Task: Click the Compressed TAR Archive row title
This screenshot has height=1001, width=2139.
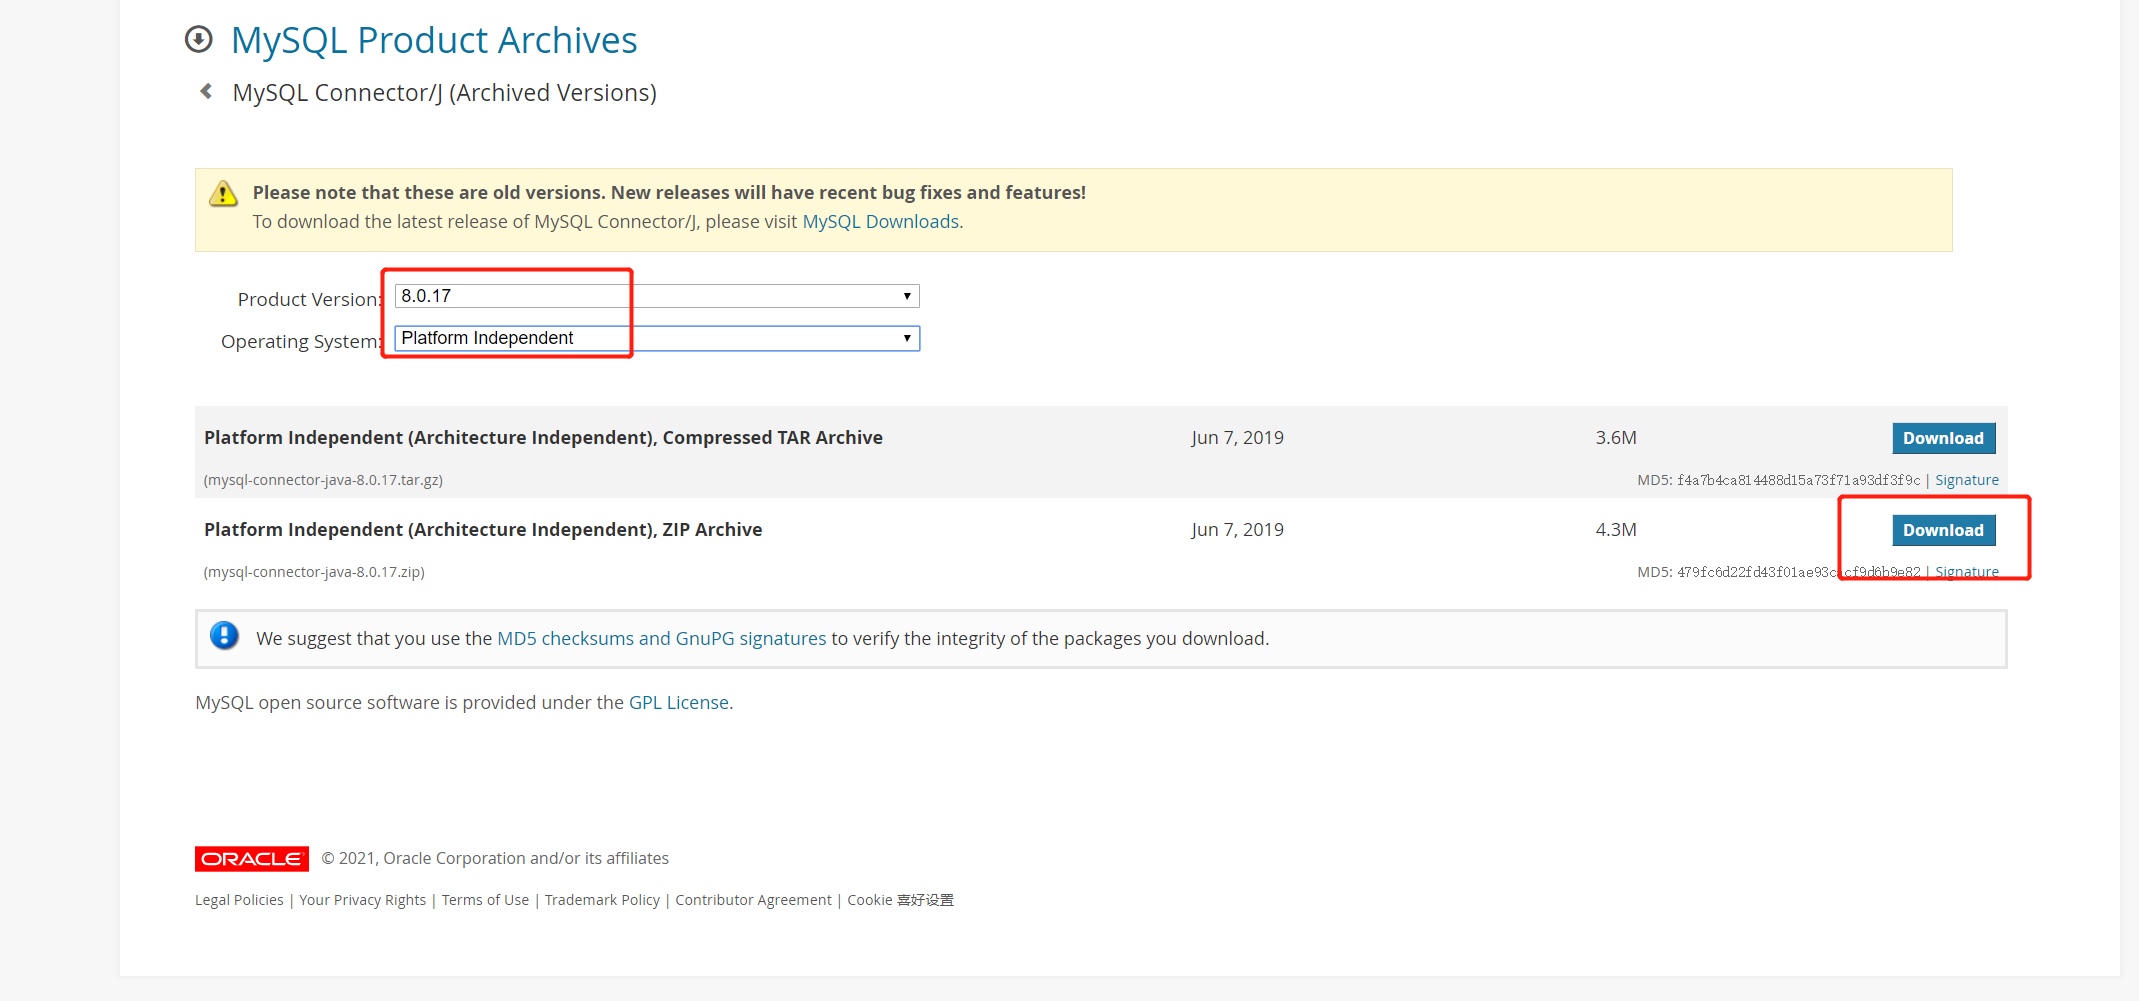Action: 543,437
